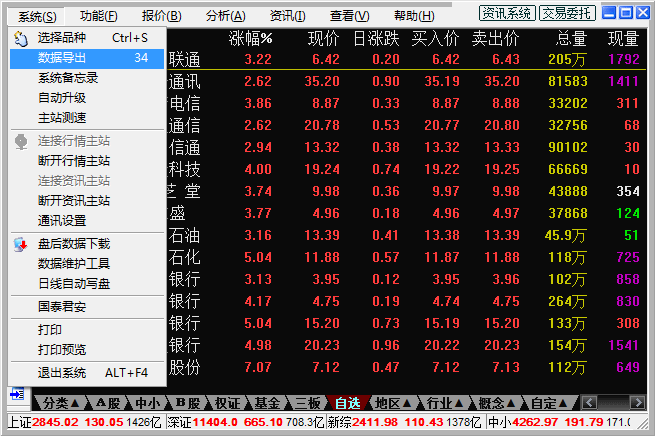Choose 自动升级 menu item
This screenshot has width=655, height=436.
tap(87, 98)
